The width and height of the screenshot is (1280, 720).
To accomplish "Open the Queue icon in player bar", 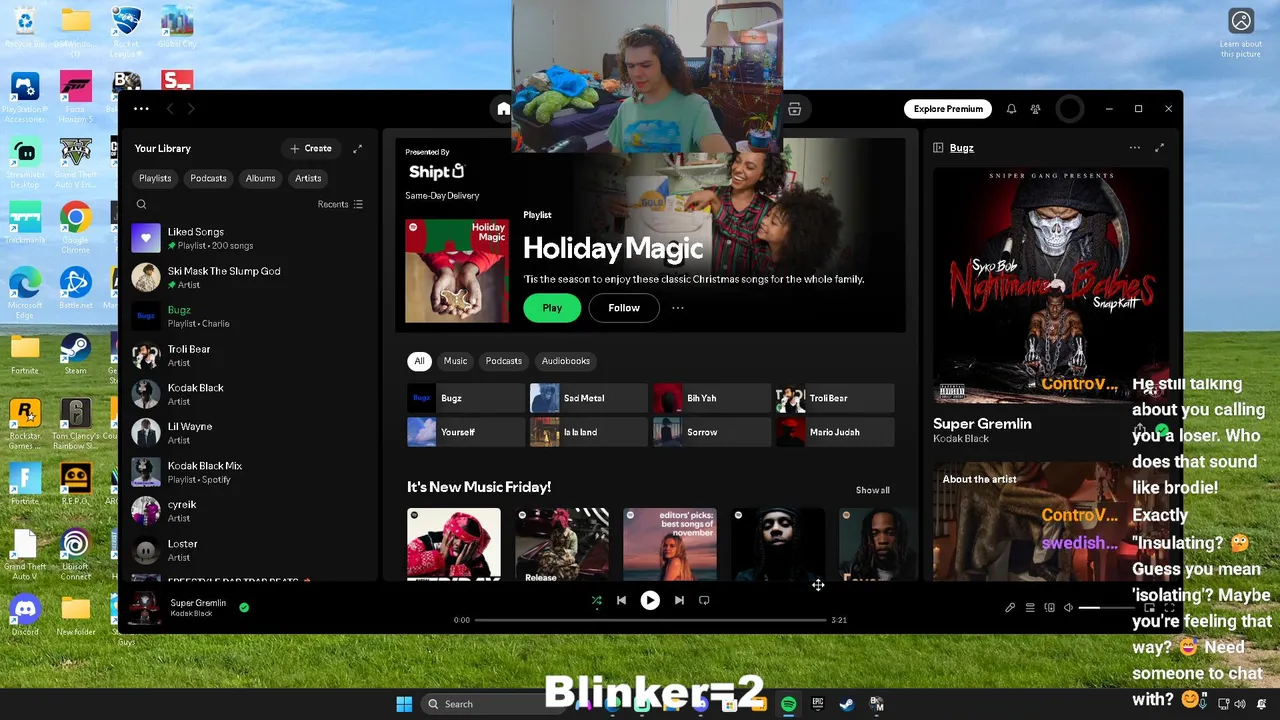I will click(x=1030, y=608).
